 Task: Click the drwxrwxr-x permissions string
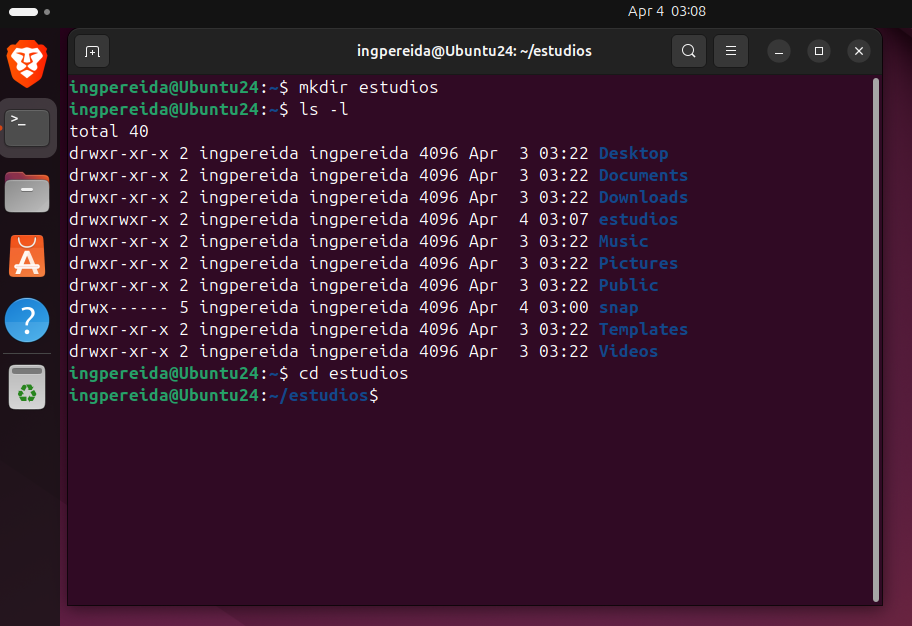119,219
